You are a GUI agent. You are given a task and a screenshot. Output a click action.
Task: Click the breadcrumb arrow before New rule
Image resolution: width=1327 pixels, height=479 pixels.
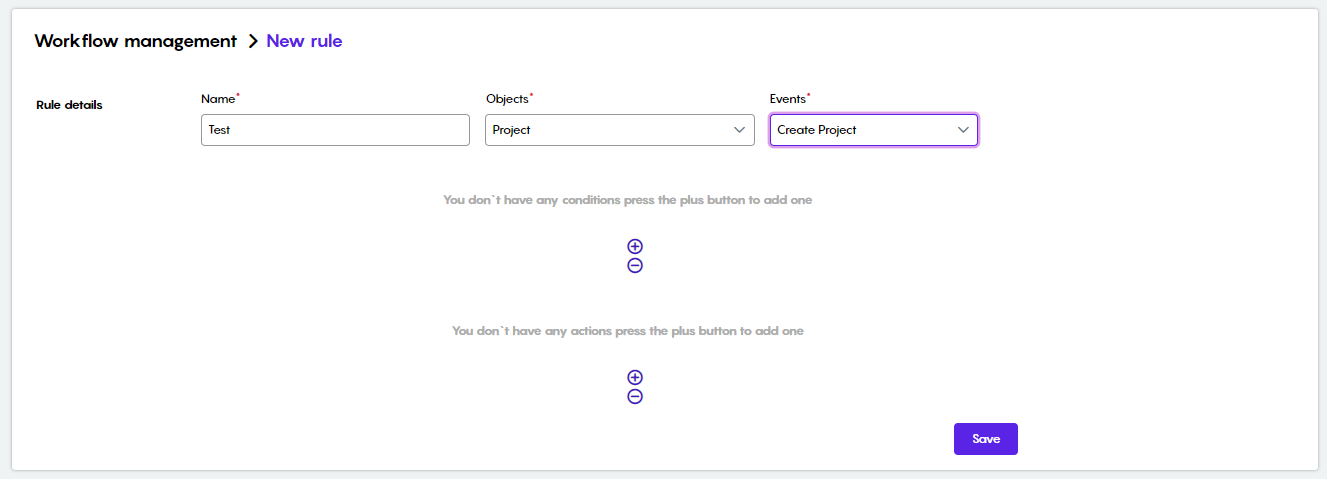pos(253,41)
